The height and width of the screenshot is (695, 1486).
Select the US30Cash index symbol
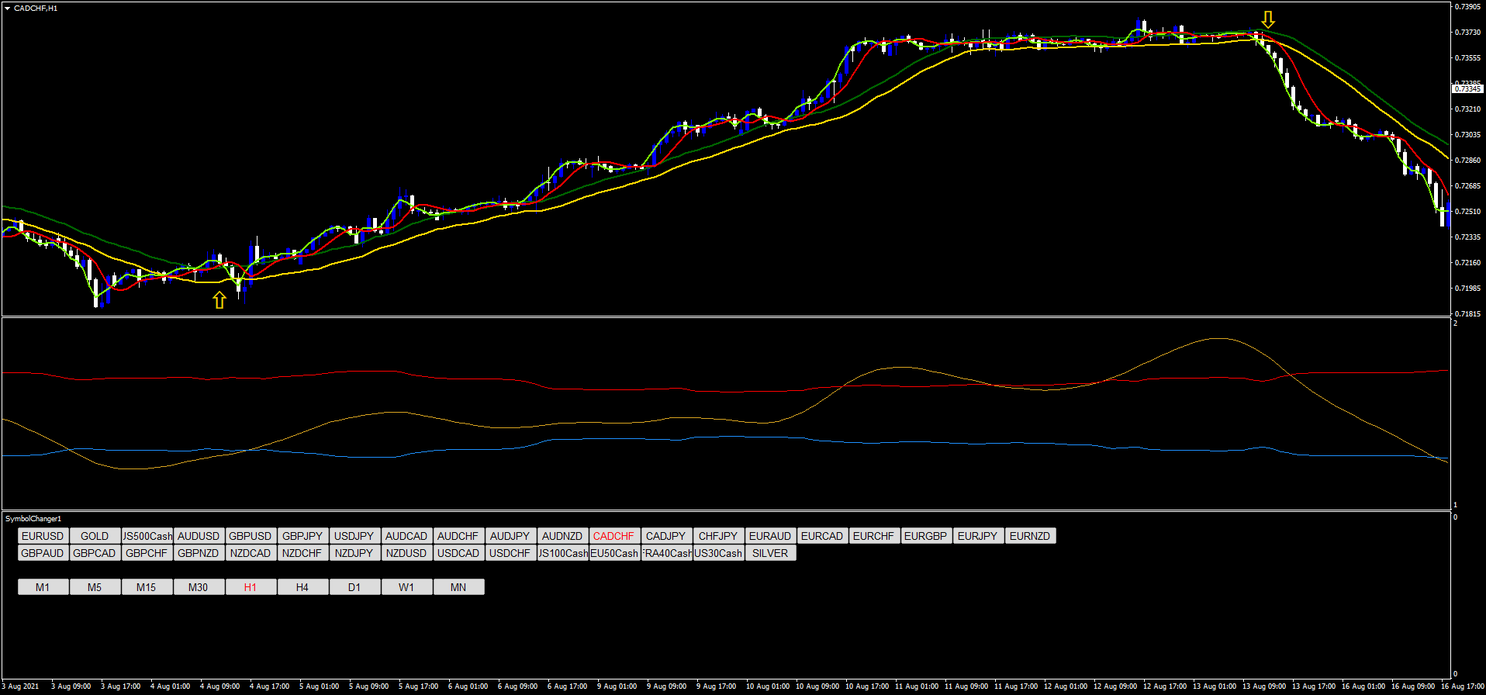click(x=718, y=553)
